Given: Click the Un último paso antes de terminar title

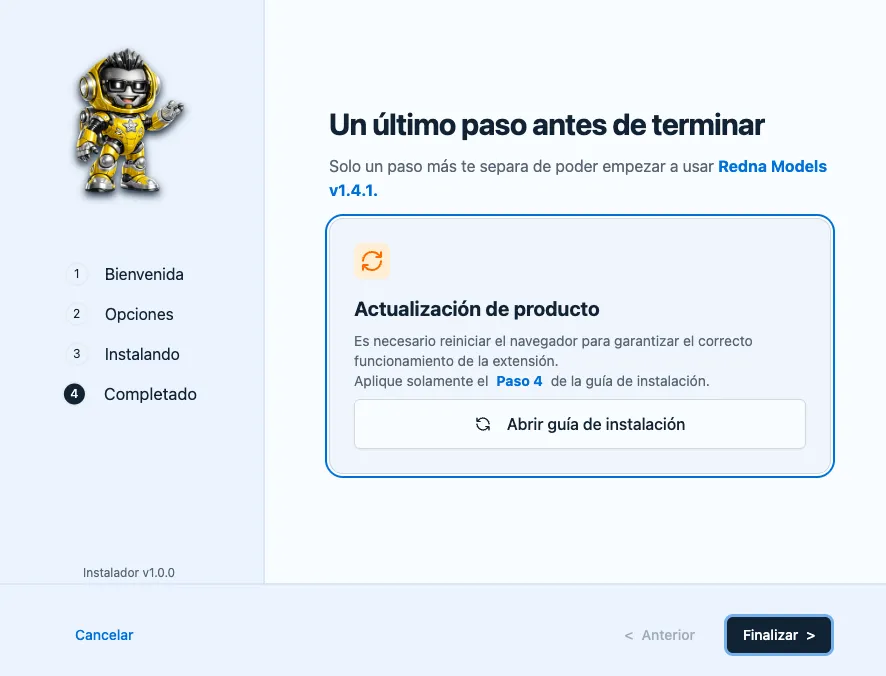Looking at the screenshot, I should [547, 125].
